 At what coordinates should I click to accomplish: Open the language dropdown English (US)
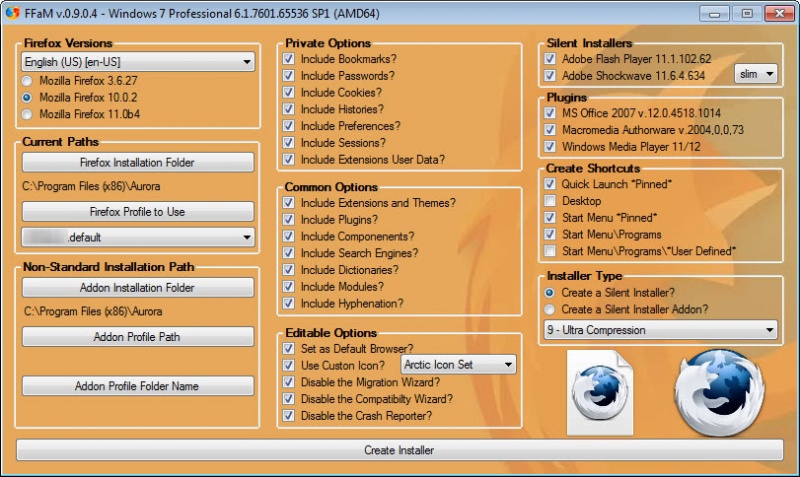pos(138,62)
